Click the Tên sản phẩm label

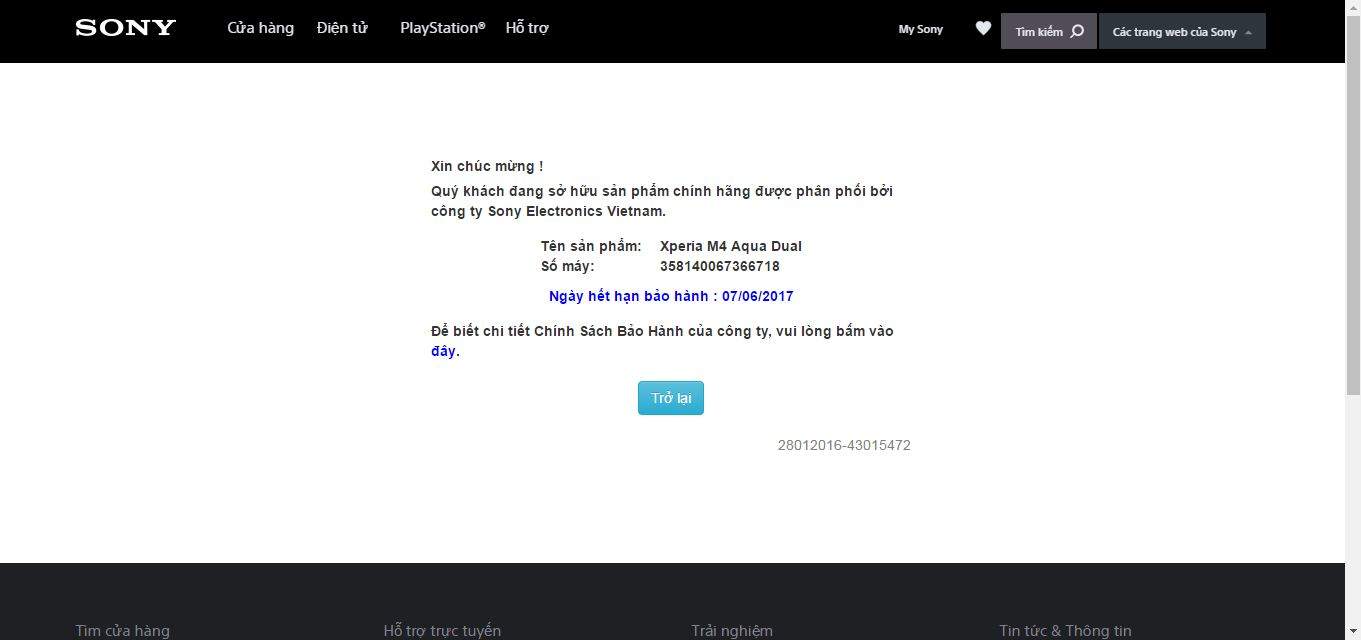591,246
